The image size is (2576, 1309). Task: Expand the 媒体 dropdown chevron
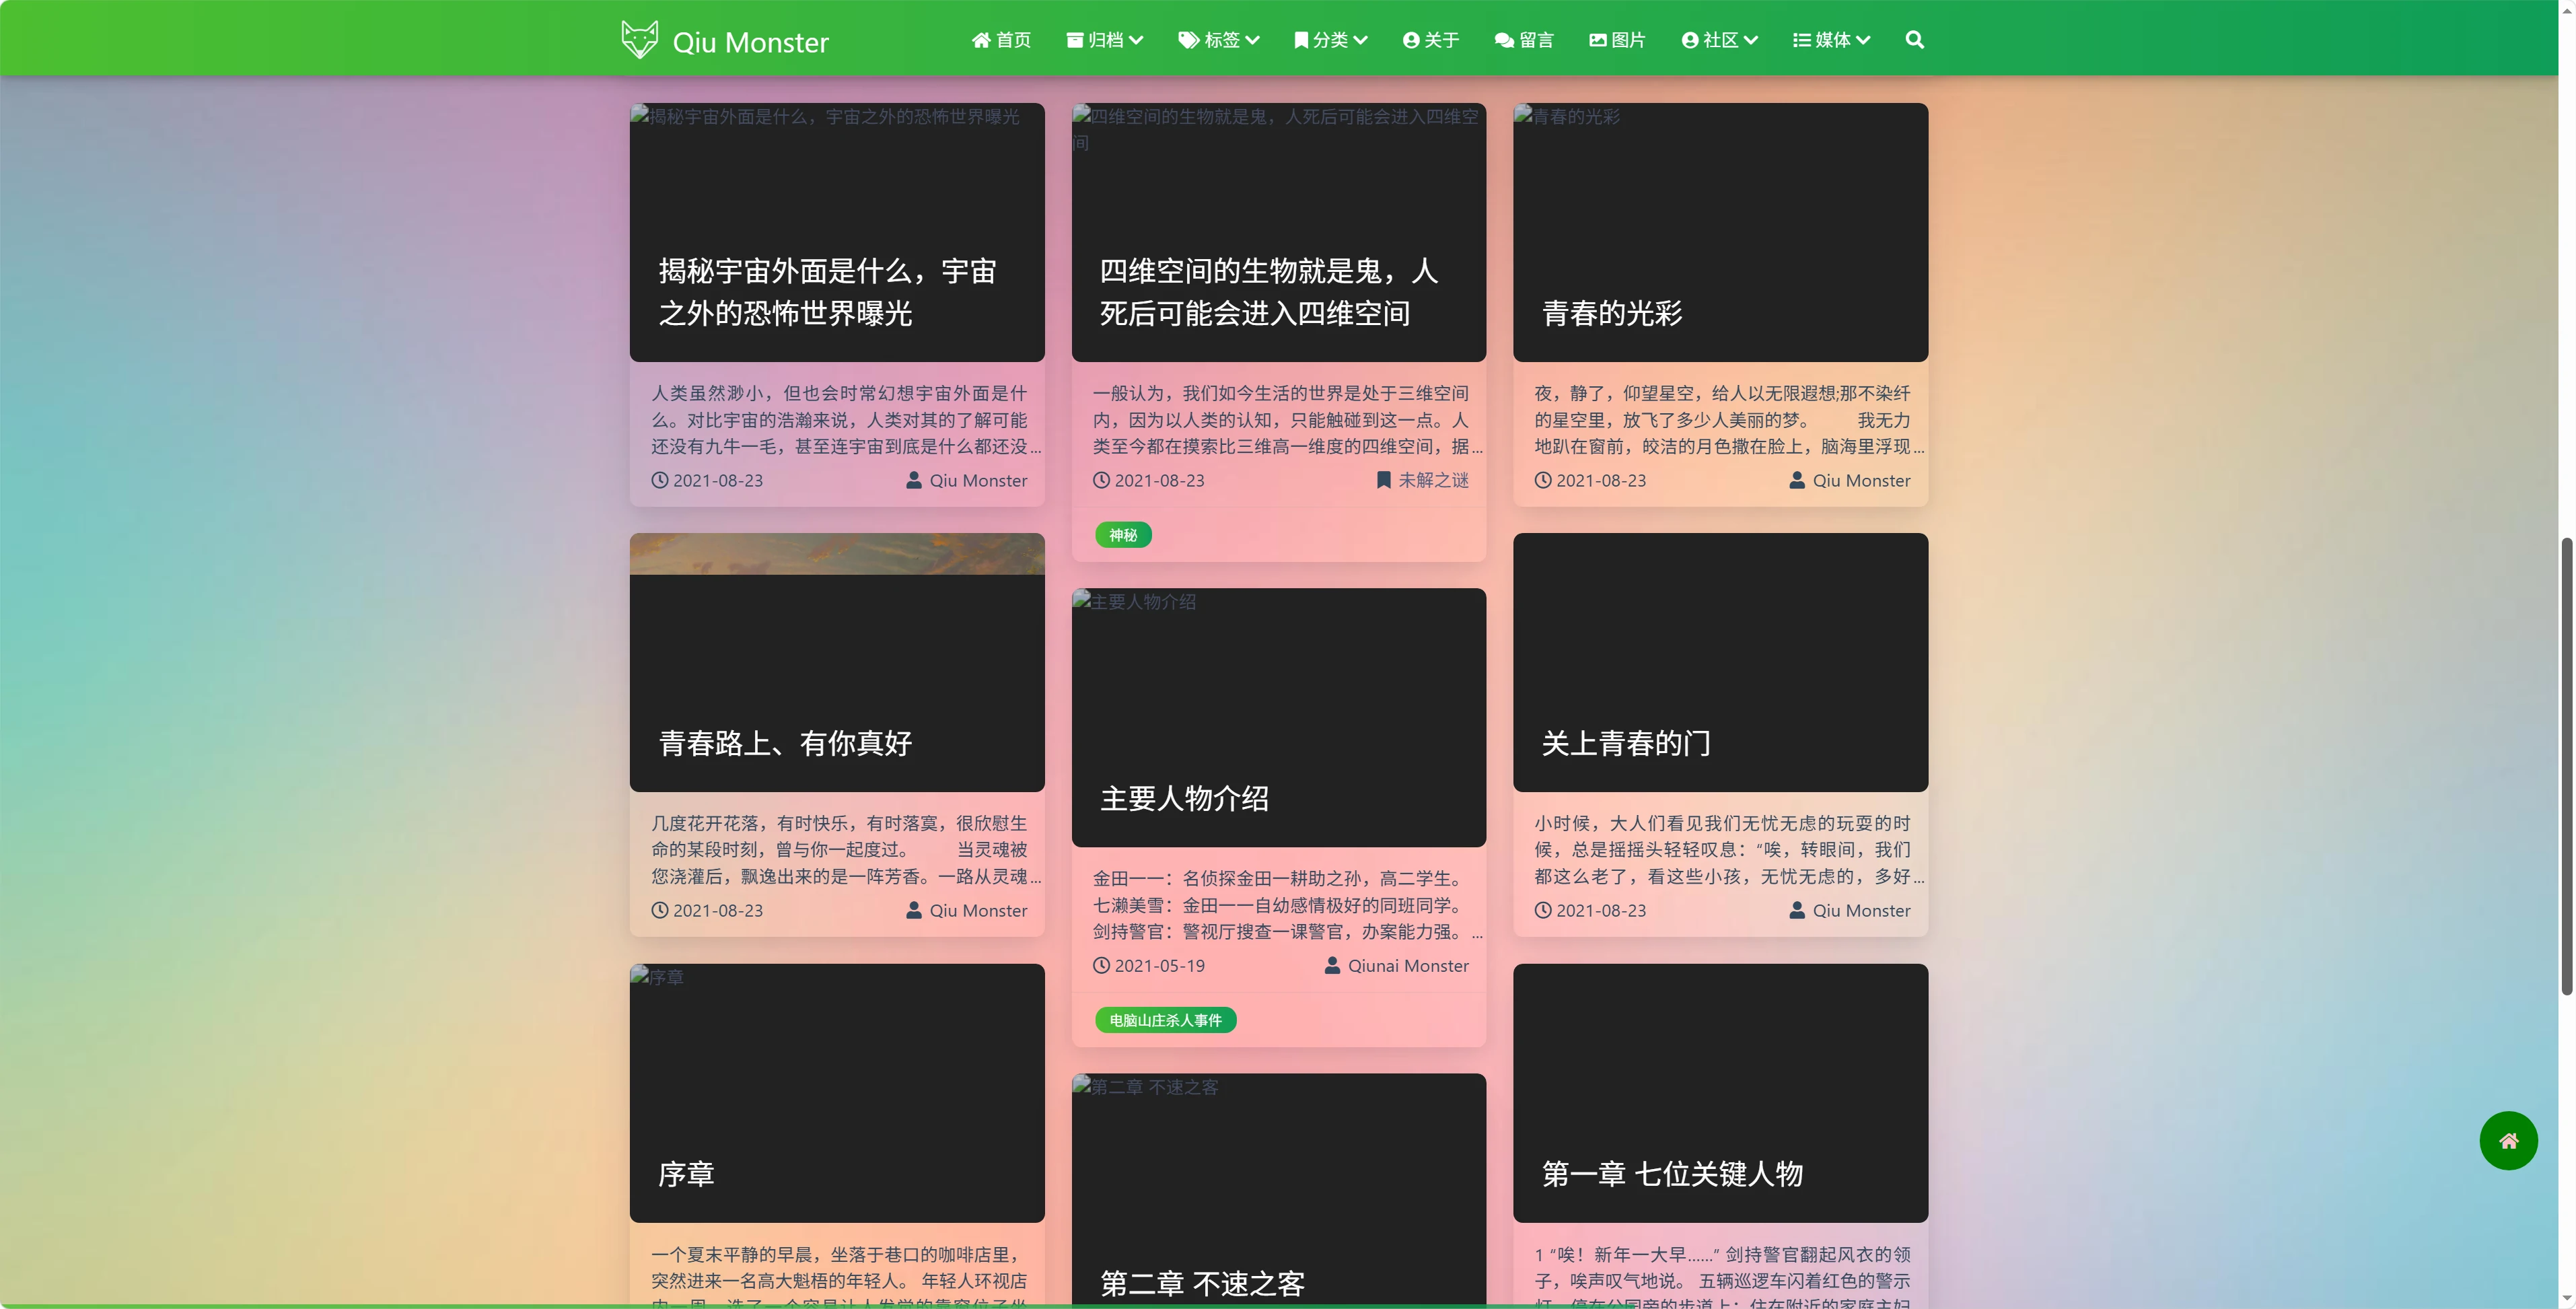click(1862, 40)
